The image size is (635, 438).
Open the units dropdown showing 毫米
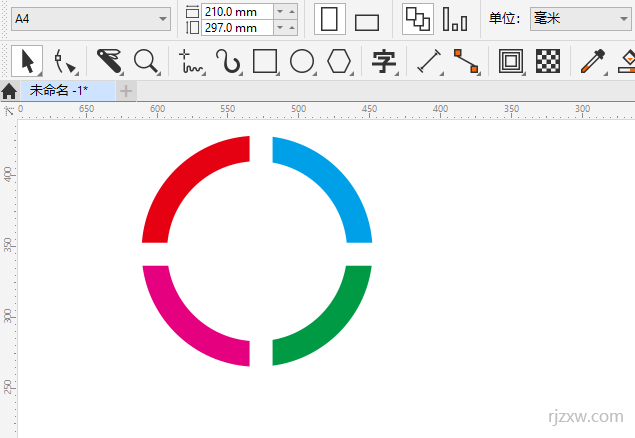coord(580,19)
